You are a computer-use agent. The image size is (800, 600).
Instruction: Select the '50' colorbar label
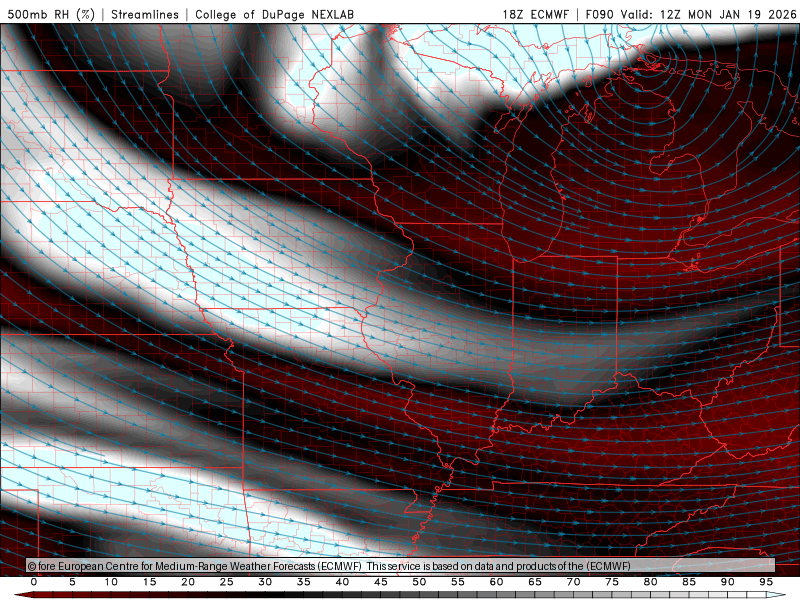pos(419,582)
